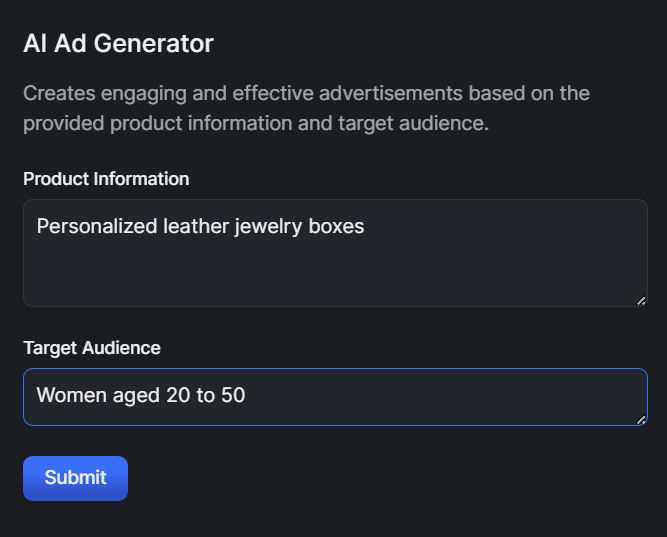Click the Target Audience label
The width and height of the screenshot is (667, 537).
(x=92, y=348)
